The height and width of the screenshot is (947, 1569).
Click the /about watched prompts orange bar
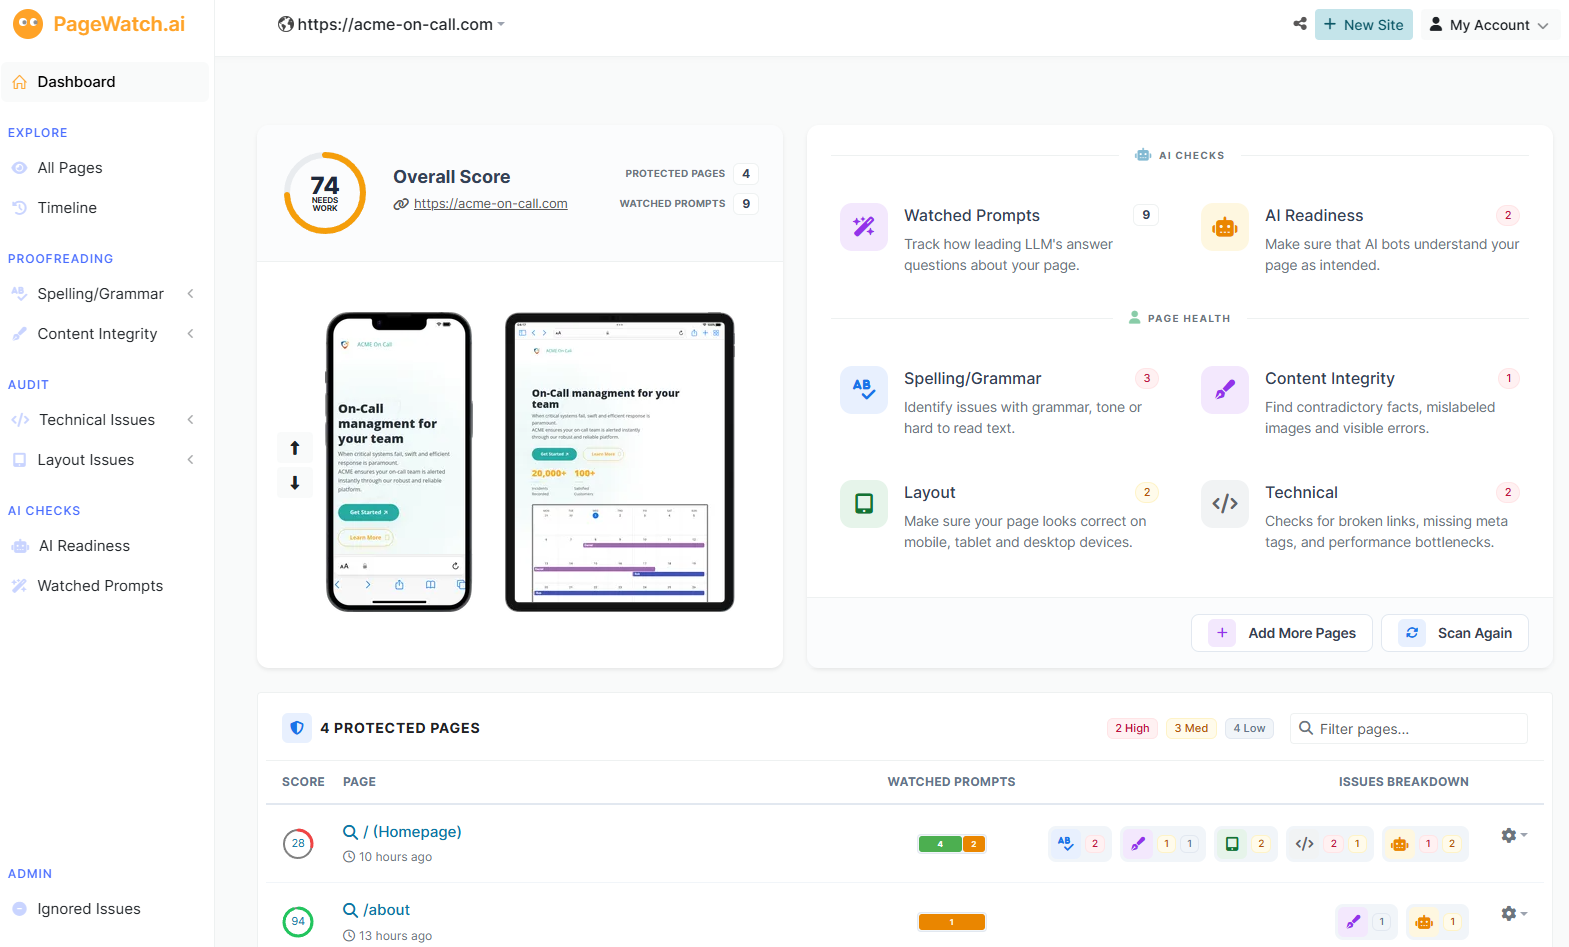(952, 922)
